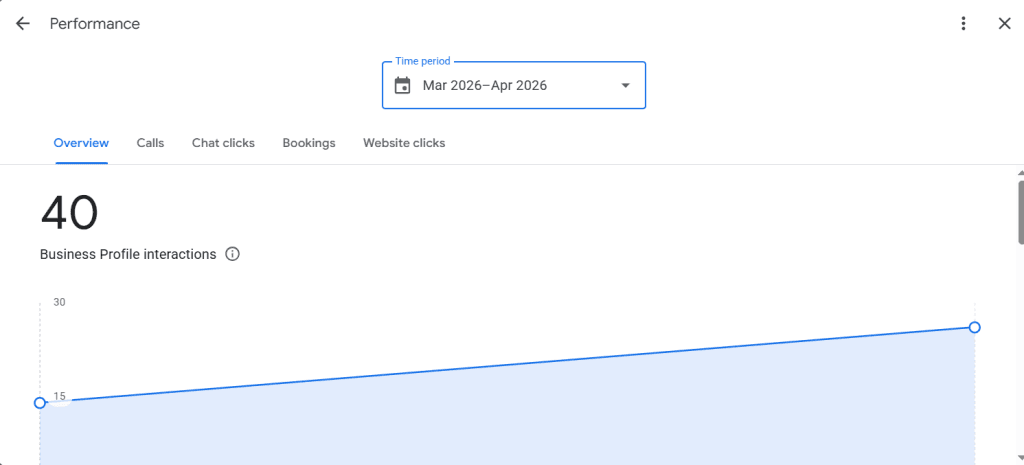Click the calendar icon in Time period
The image size is (1024, 465).
[x=403, y=86]
